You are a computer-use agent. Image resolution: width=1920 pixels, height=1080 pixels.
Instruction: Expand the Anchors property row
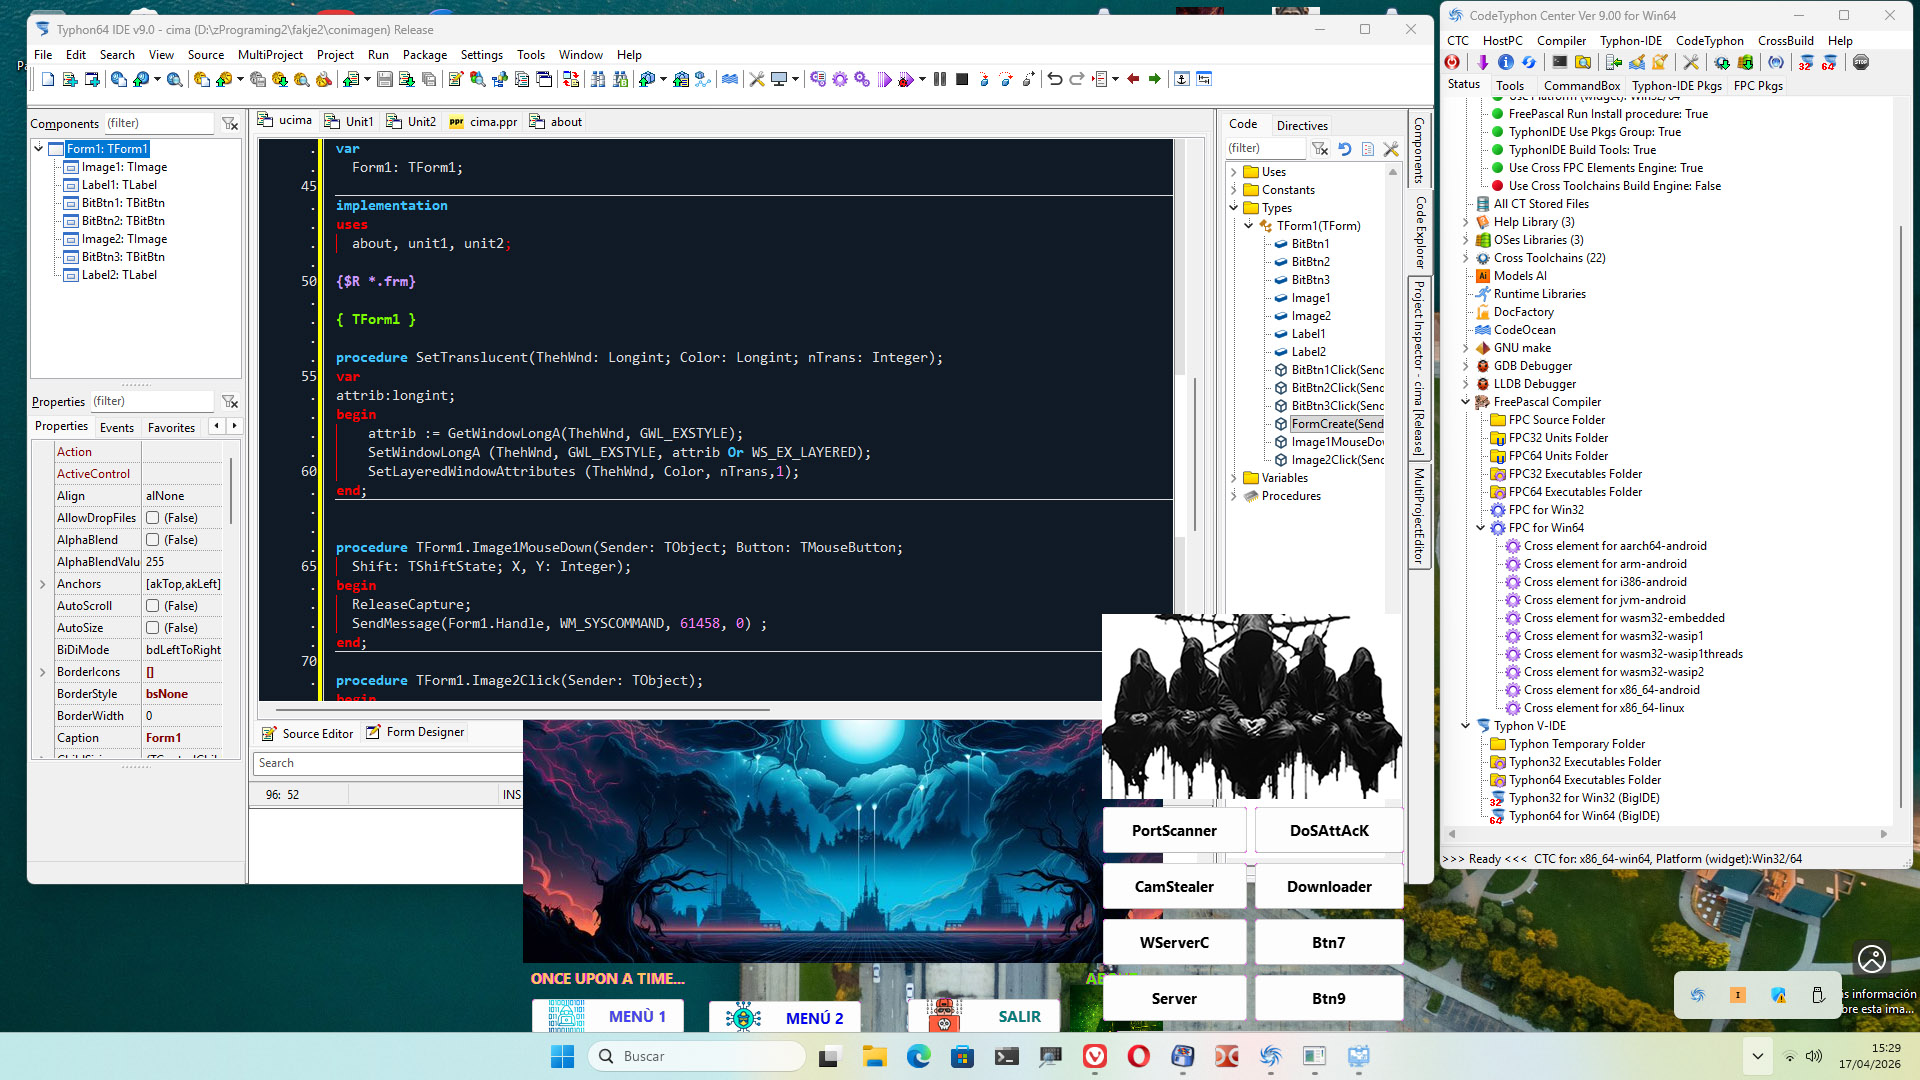click(x=42, y=584)
